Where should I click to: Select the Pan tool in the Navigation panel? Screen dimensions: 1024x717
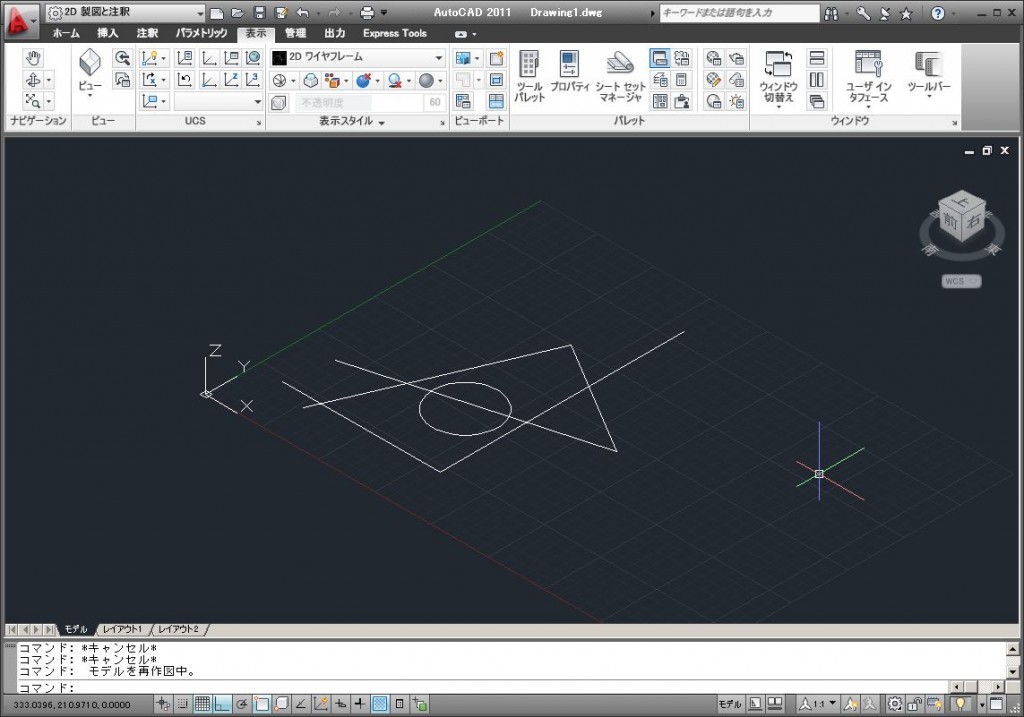[x=33, y=60]
